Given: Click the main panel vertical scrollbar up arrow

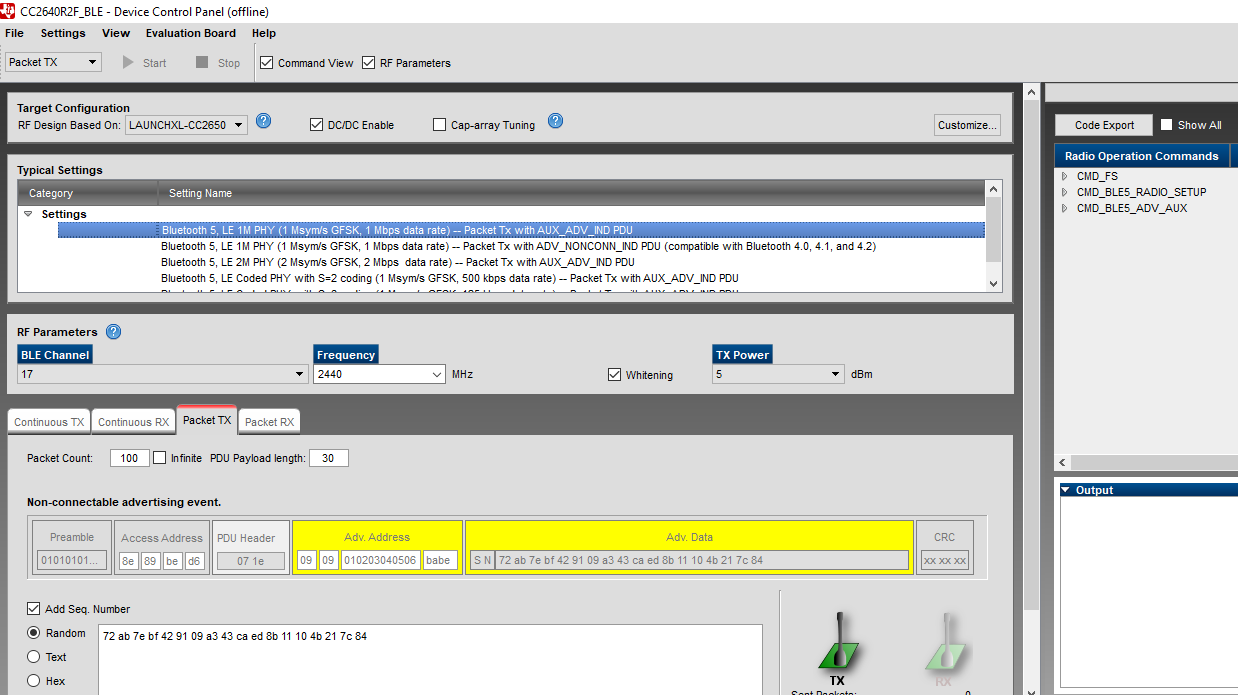Looking at the screenshot, I should point(1033,93).
